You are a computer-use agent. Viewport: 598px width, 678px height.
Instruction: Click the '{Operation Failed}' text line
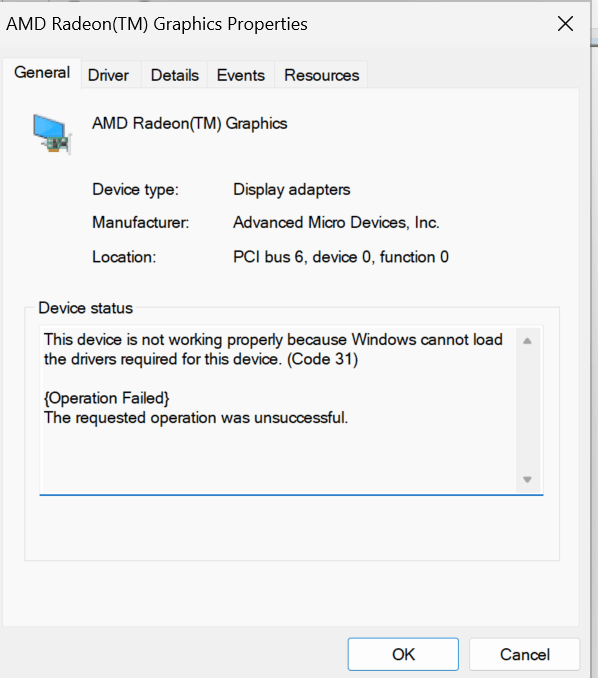106,398
